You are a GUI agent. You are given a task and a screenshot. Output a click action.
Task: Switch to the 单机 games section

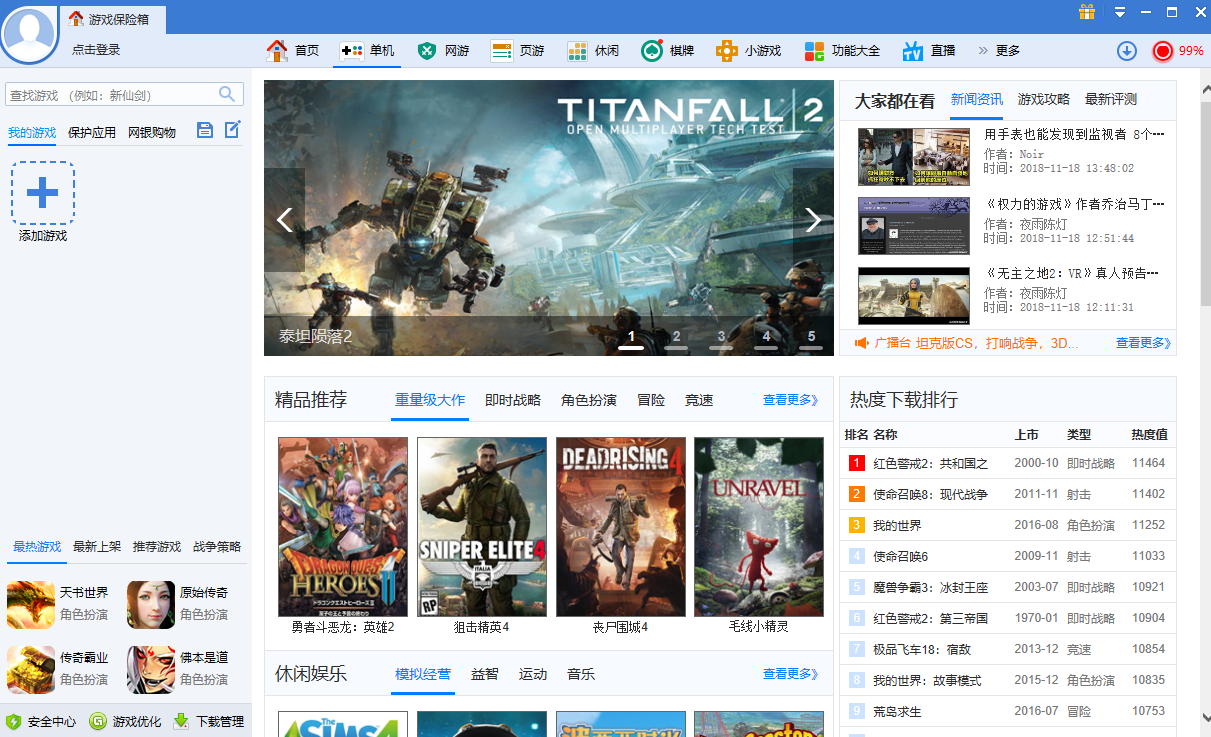point(366,51)
